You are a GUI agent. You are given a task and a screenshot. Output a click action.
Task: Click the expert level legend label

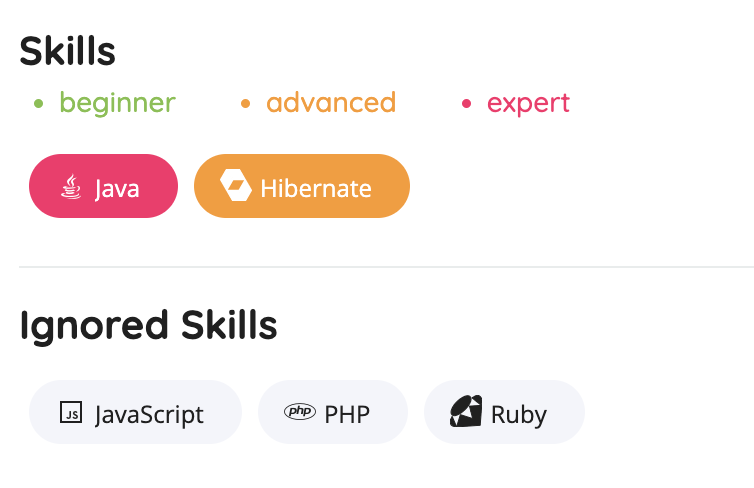pos(528,103)
